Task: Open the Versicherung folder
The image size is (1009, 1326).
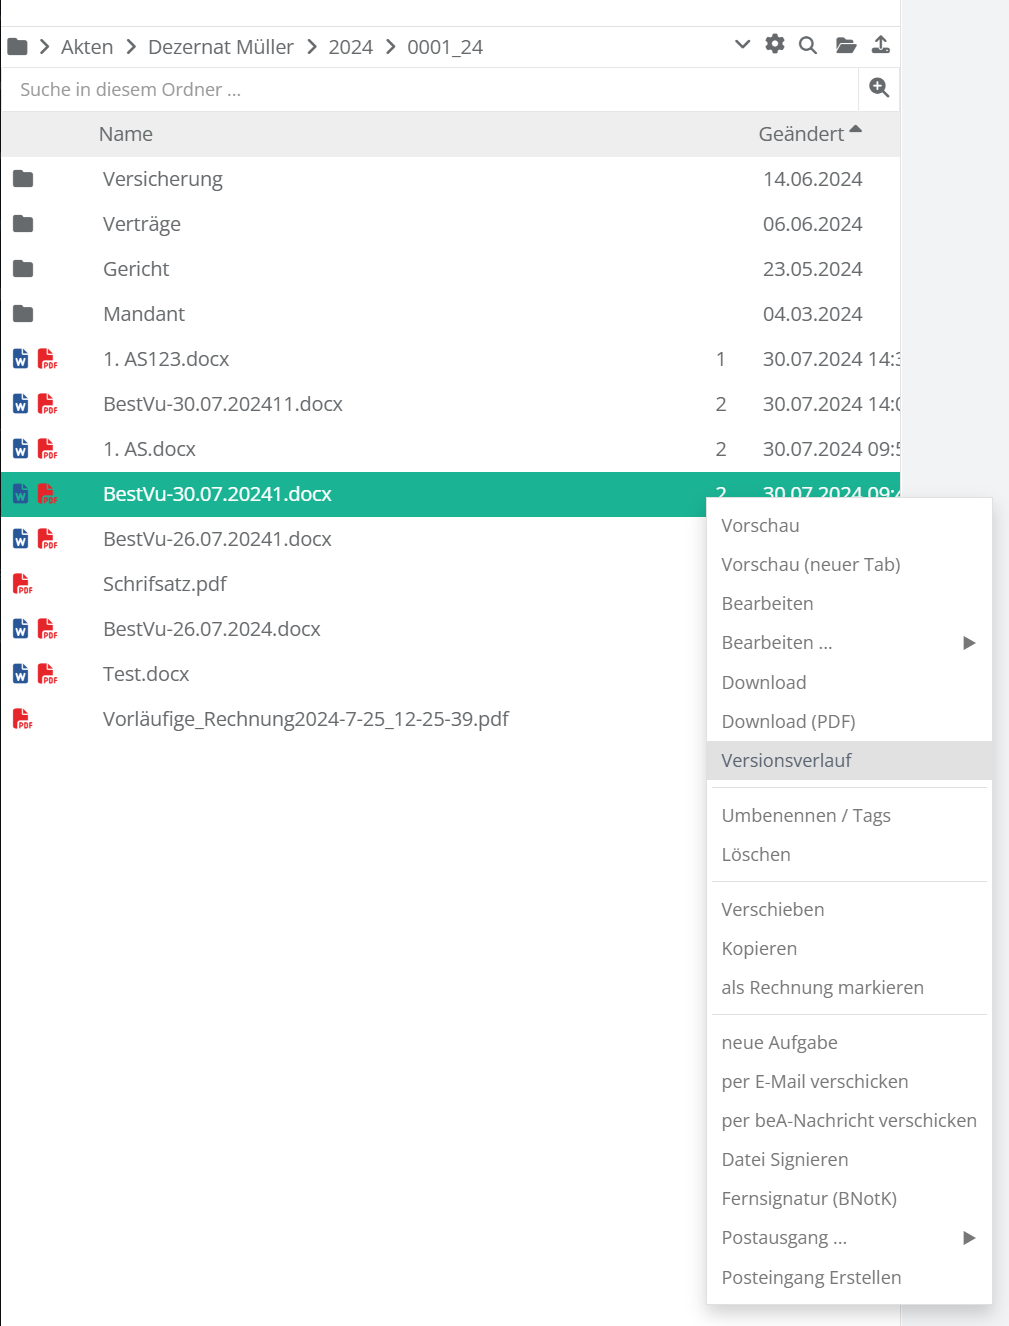Action: coord(162,179)
